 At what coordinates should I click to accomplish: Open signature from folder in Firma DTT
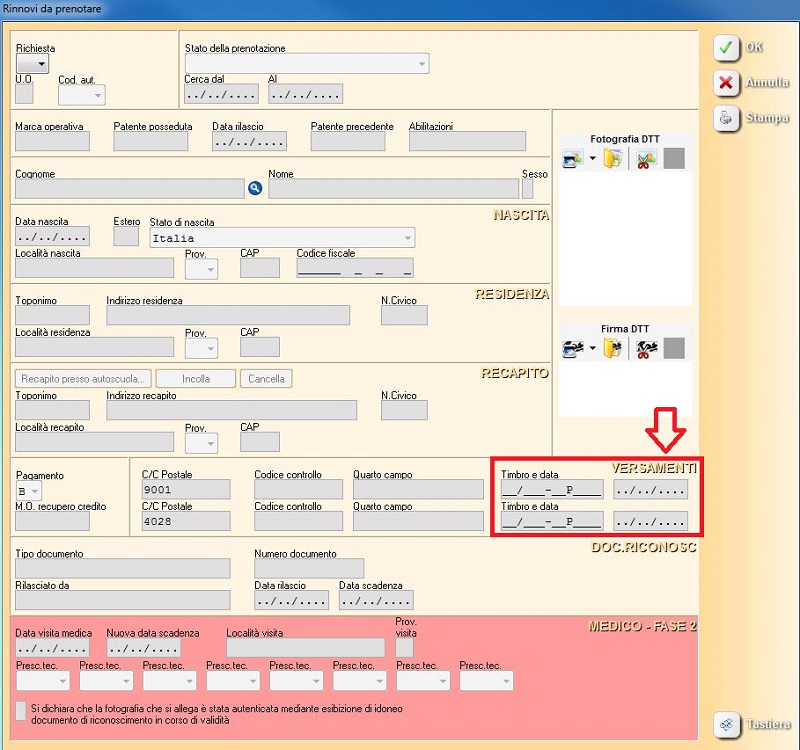tap(613, 349)
